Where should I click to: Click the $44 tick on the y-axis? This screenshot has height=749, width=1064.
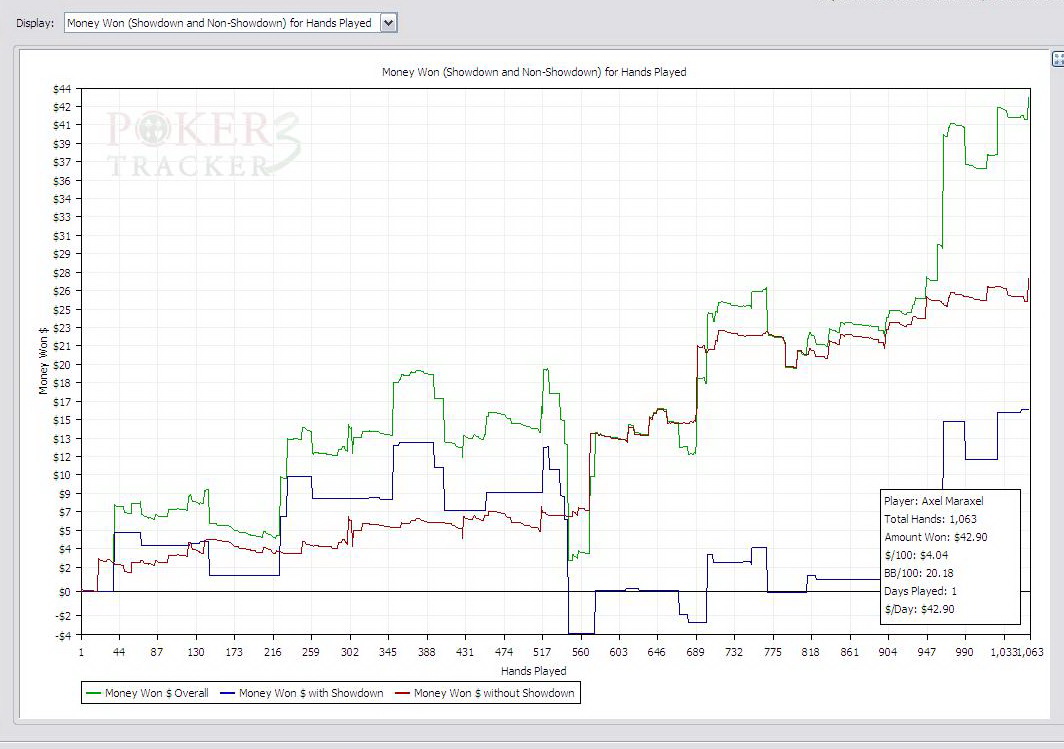pos(62,89)
